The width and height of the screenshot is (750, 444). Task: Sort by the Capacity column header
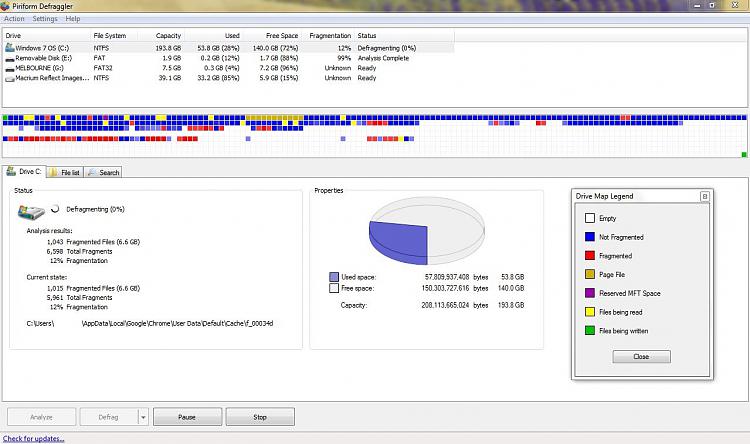pos(161,35)
